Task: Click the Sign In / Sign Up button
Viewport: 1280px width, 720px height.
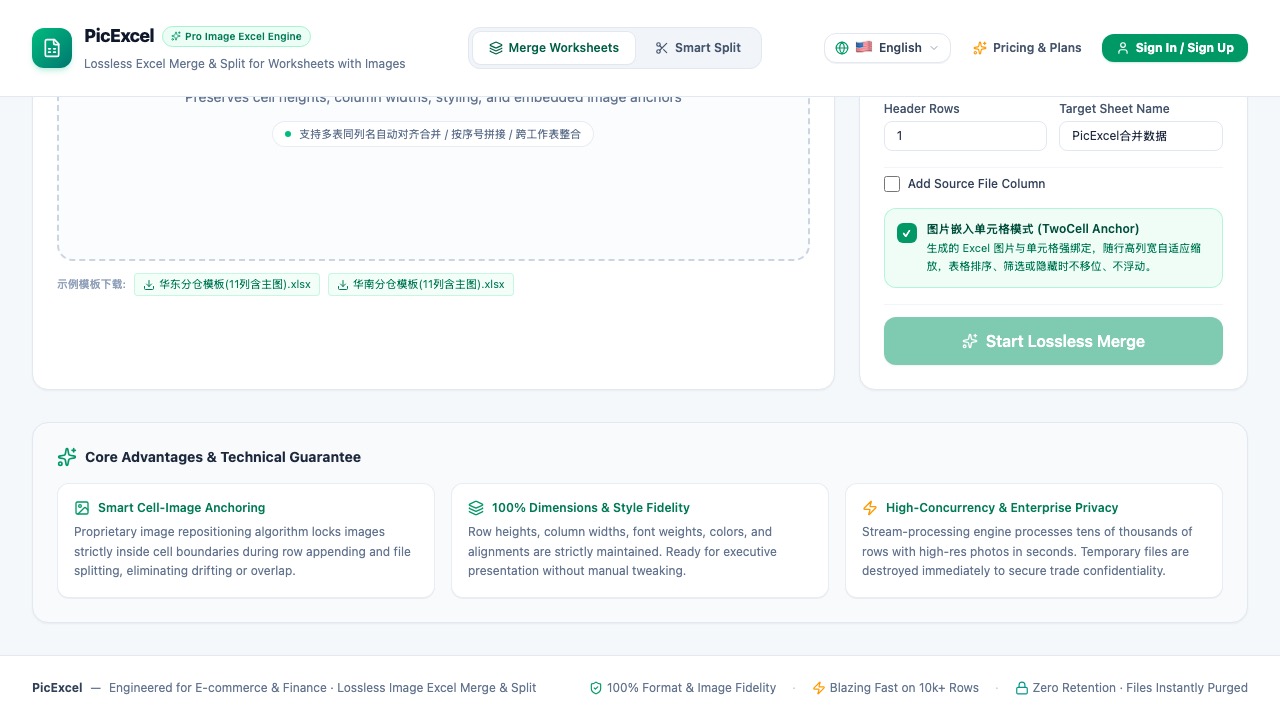Action: click(1175, 48)
